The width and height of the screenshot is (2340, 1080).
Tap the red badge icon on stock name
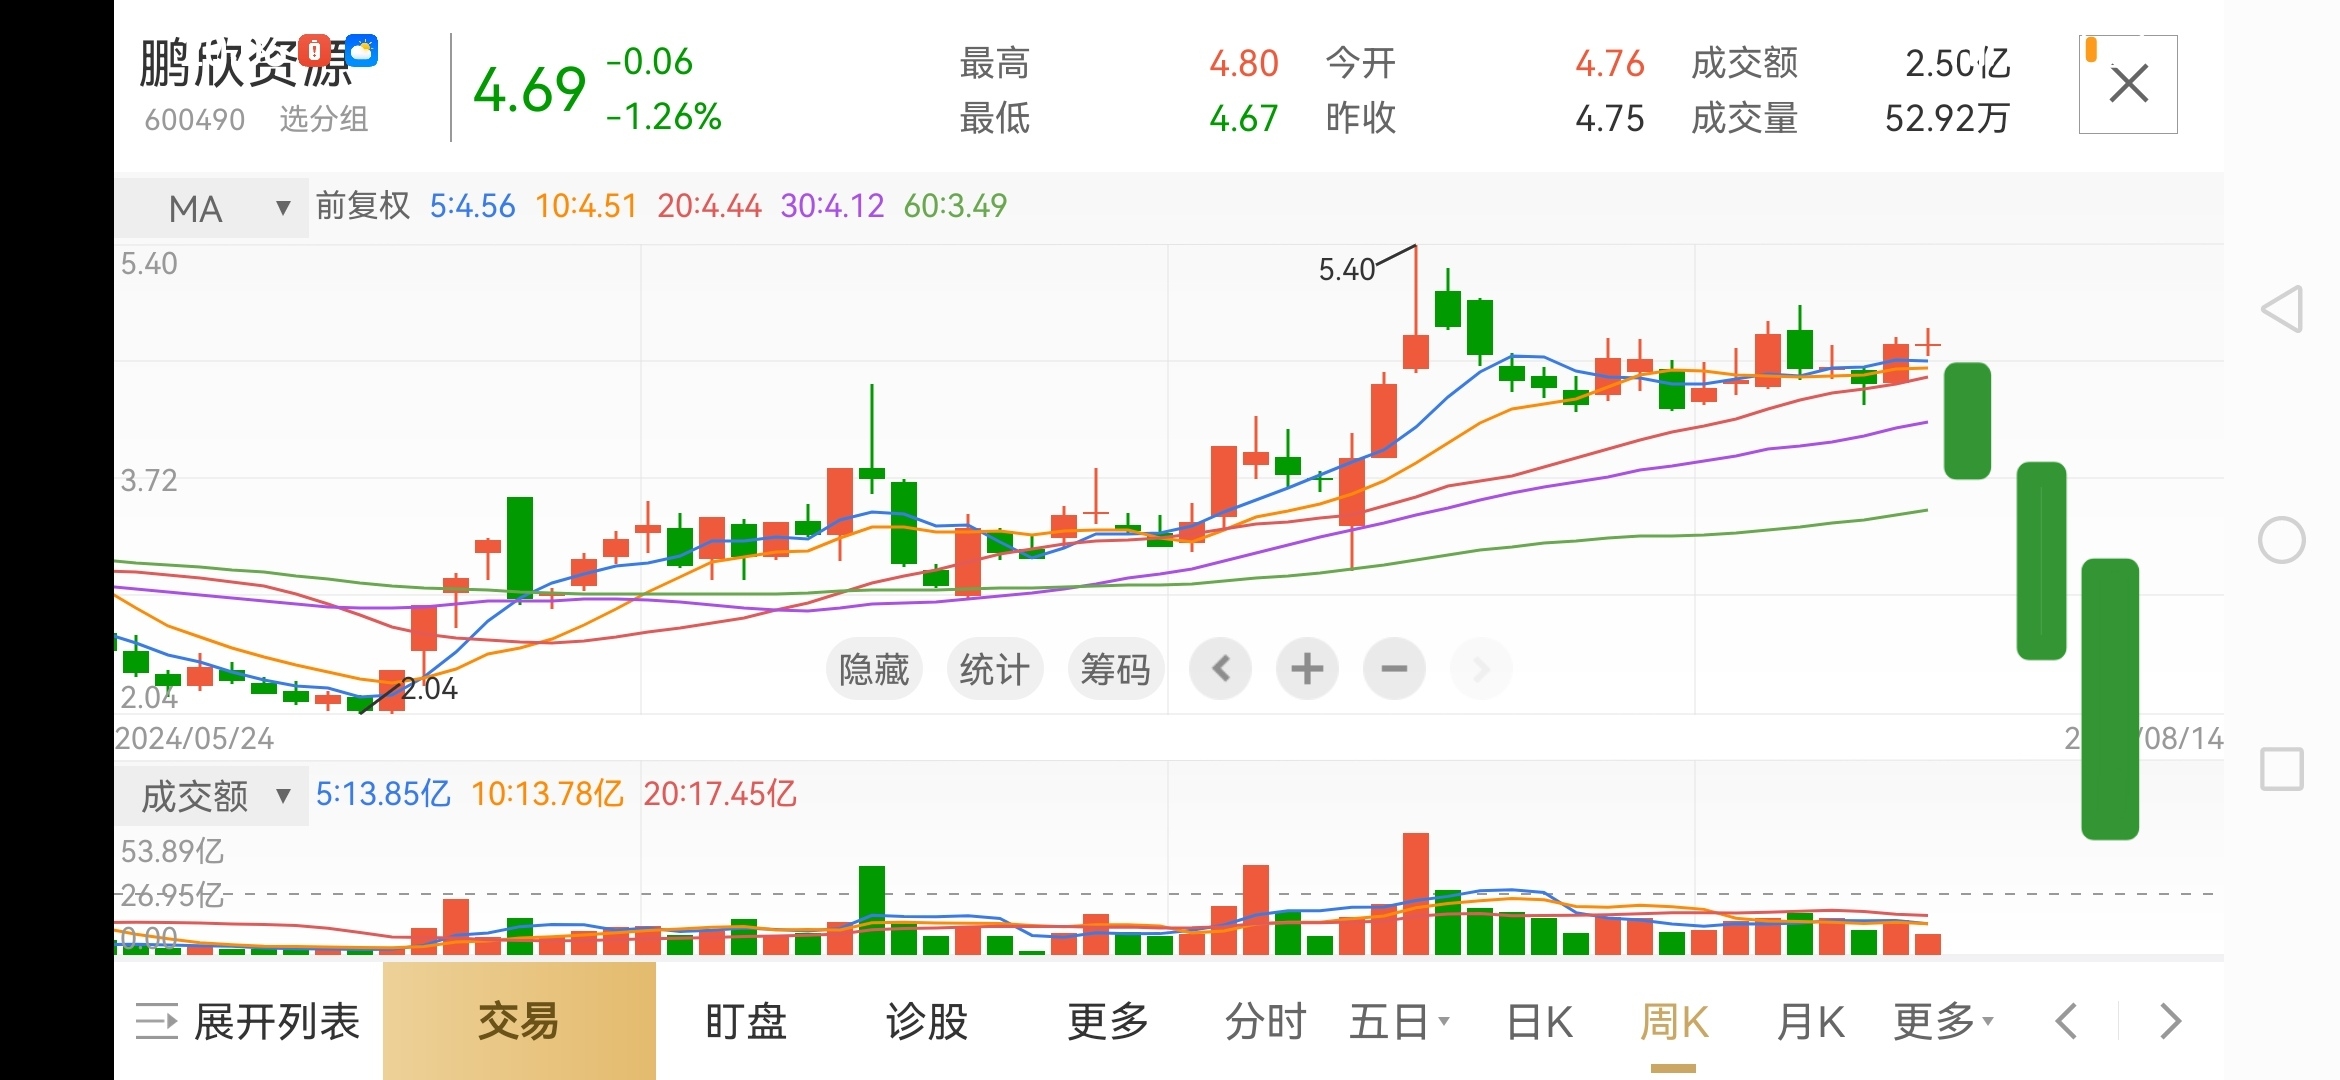click(x=315, y=50)
